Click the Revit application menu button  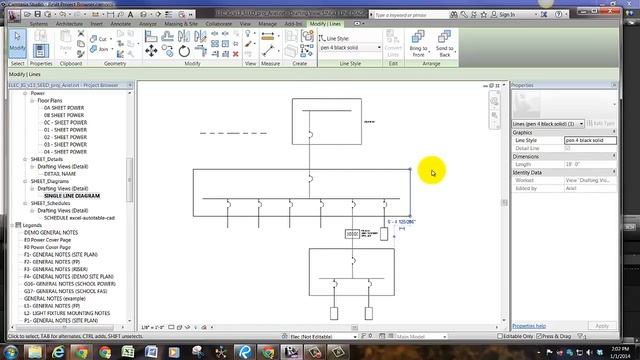[13, 16]
